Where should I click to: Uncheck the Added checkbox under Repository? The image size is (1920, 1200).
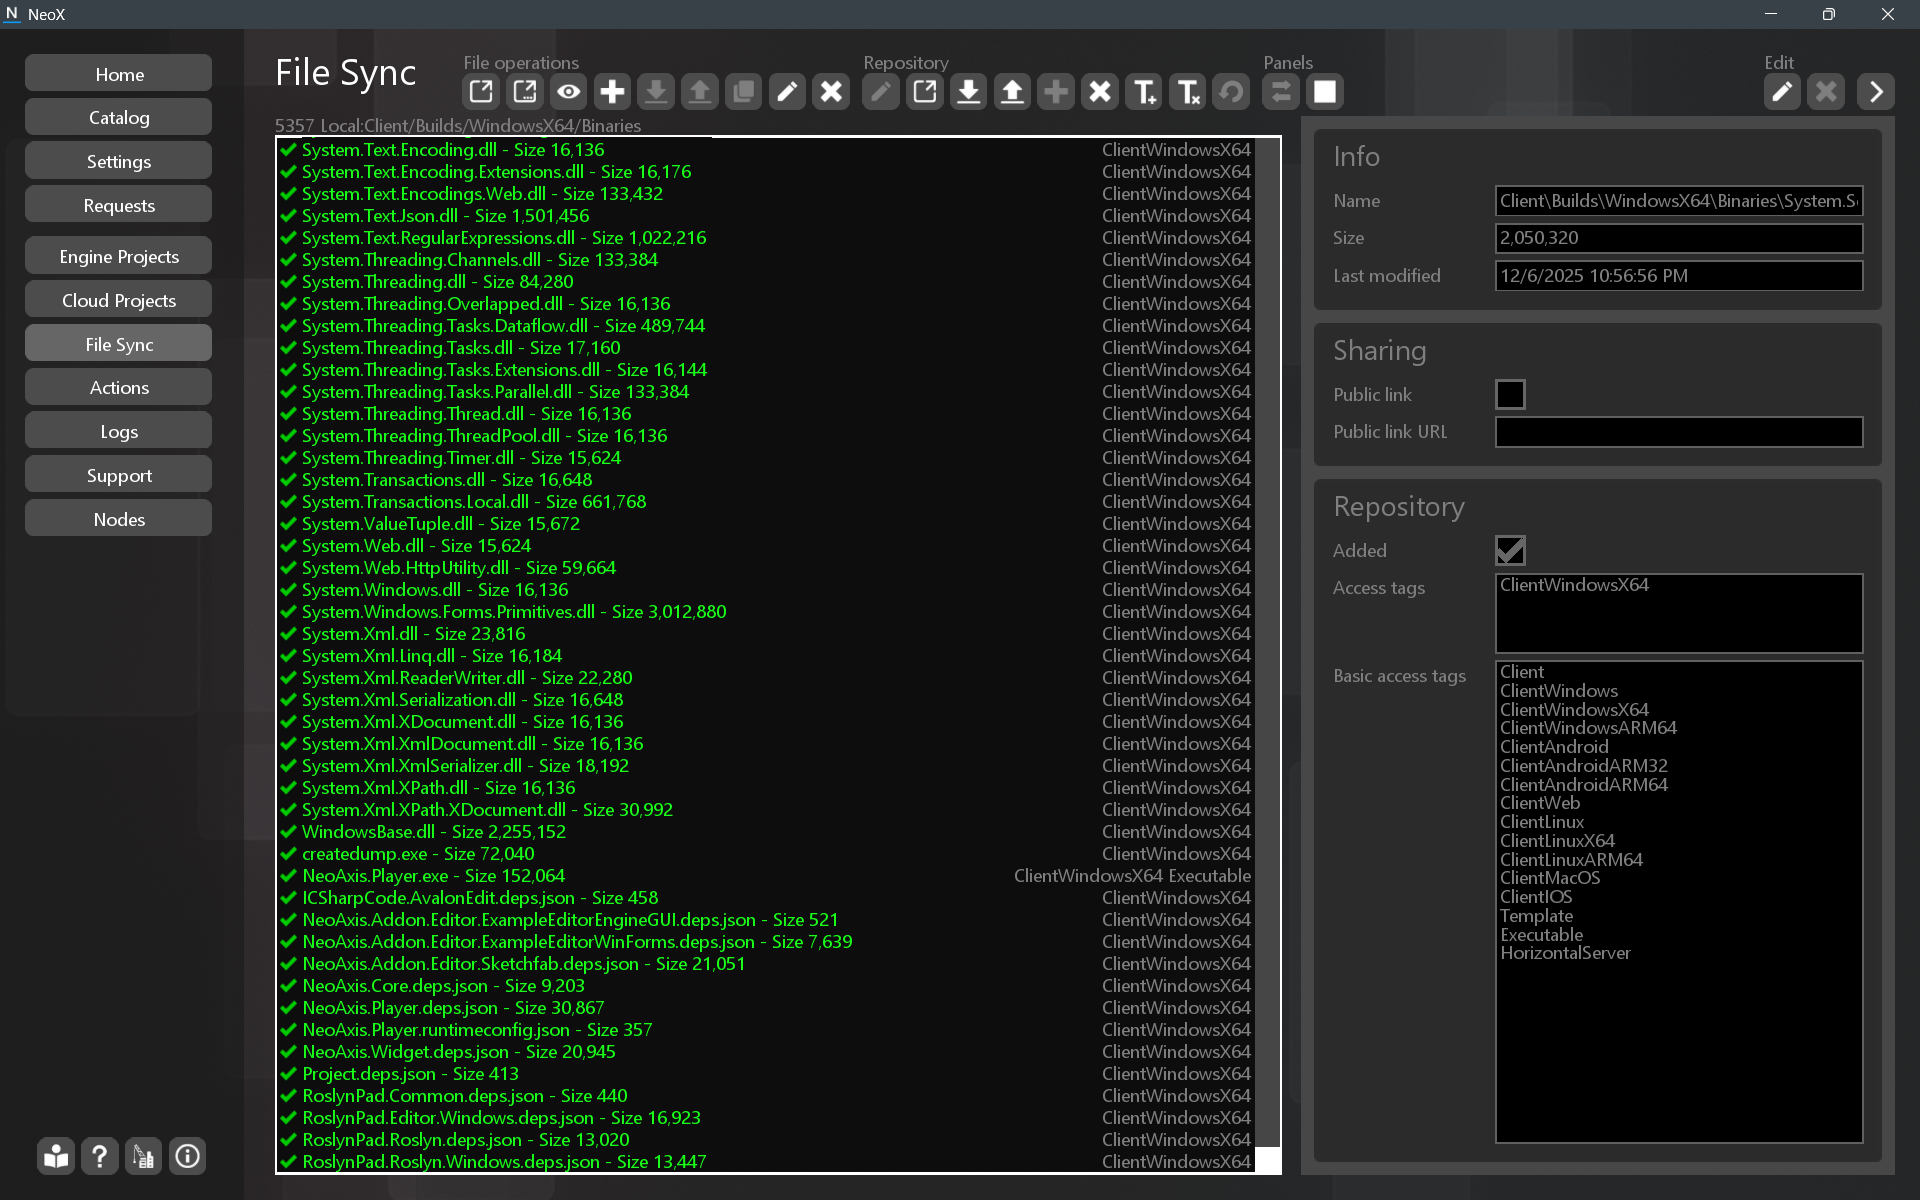pos(1509,550)
